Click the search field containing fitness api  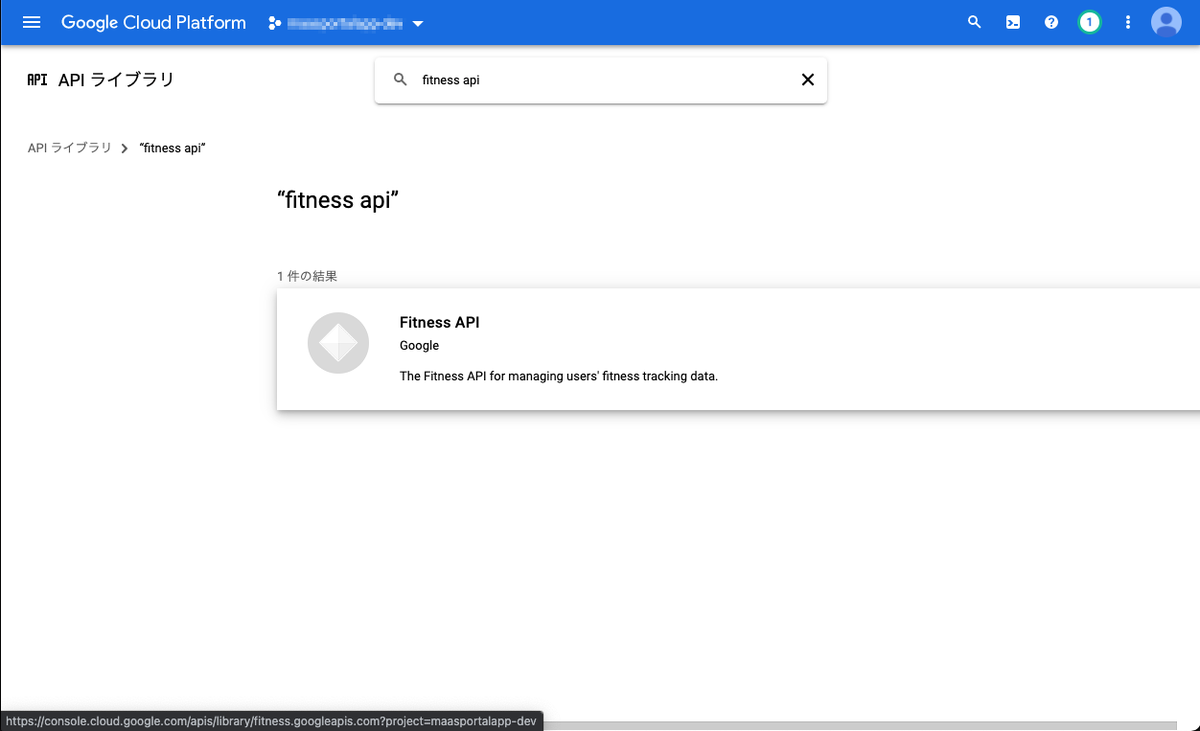click(x=601, y=80)
